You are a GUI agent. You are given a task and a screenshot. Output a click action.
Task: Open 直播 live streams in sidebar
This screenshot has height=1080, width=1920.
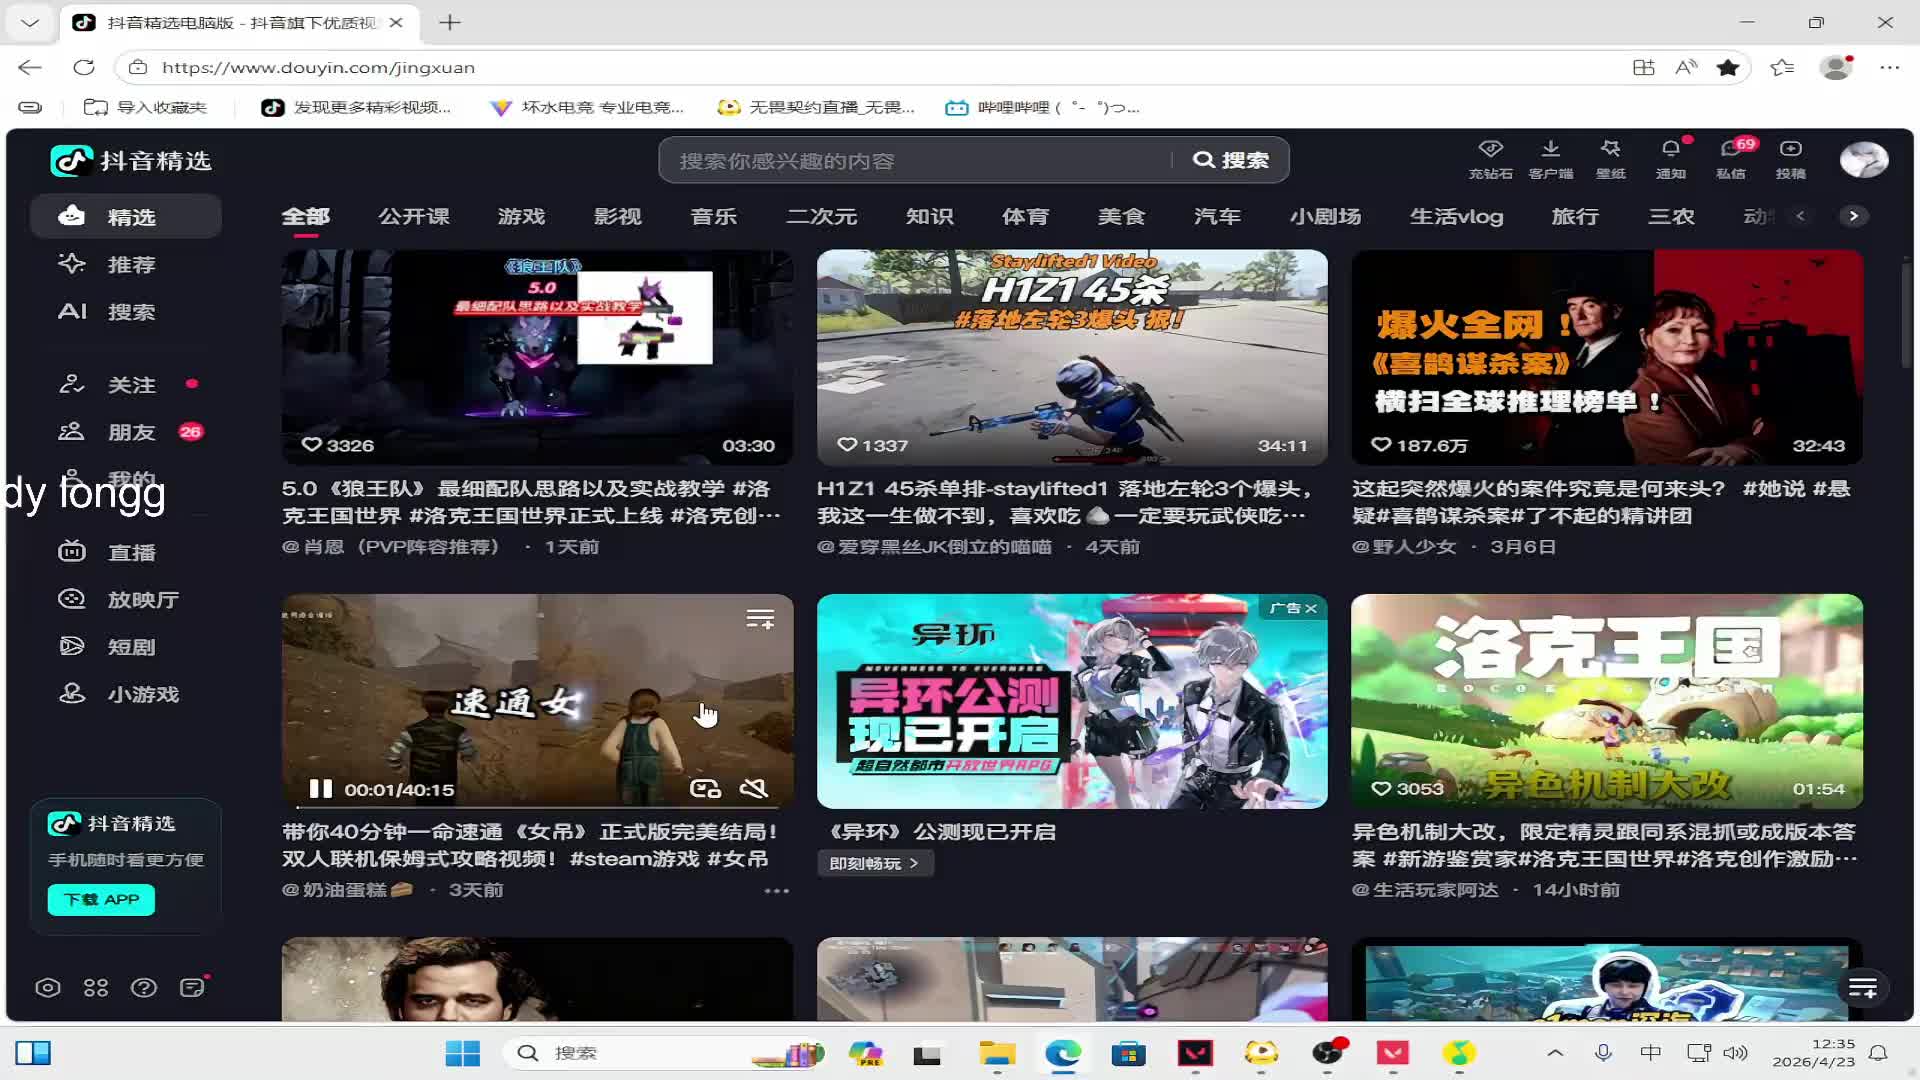tap(130, 552)
